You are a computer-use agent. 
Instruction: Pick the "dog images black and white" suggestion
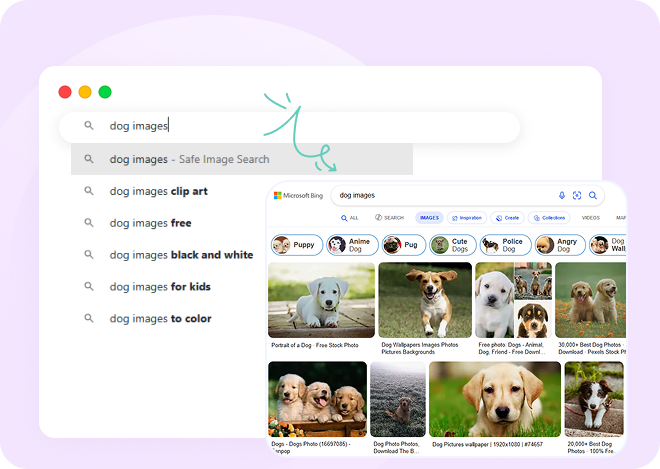[x=181, y=255]
